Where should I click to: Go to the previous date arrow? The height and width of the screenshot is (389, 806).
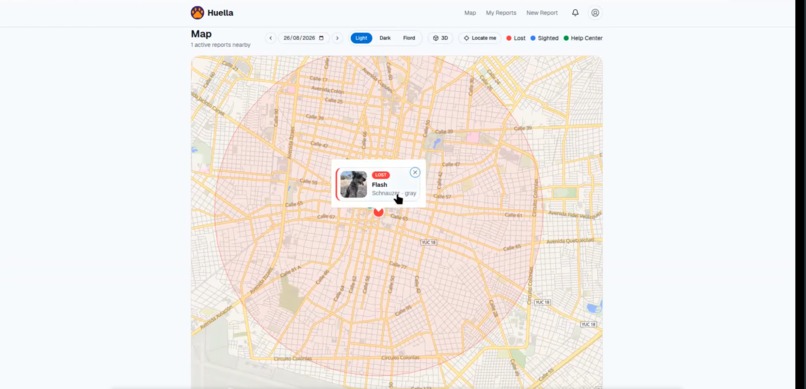pos(270,38)
